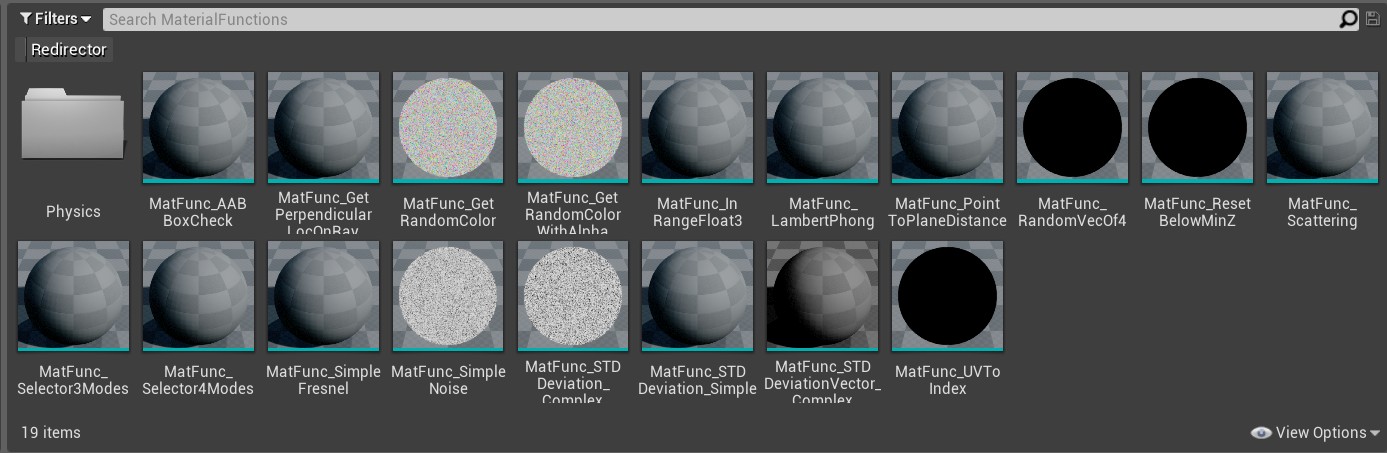Image resolution: width=1387 pixels, height=453 pixels.
Task: Select the MatFunc_ResetBelowMinZ asset
Action: pyautogui.click(x=1197, y=128)
